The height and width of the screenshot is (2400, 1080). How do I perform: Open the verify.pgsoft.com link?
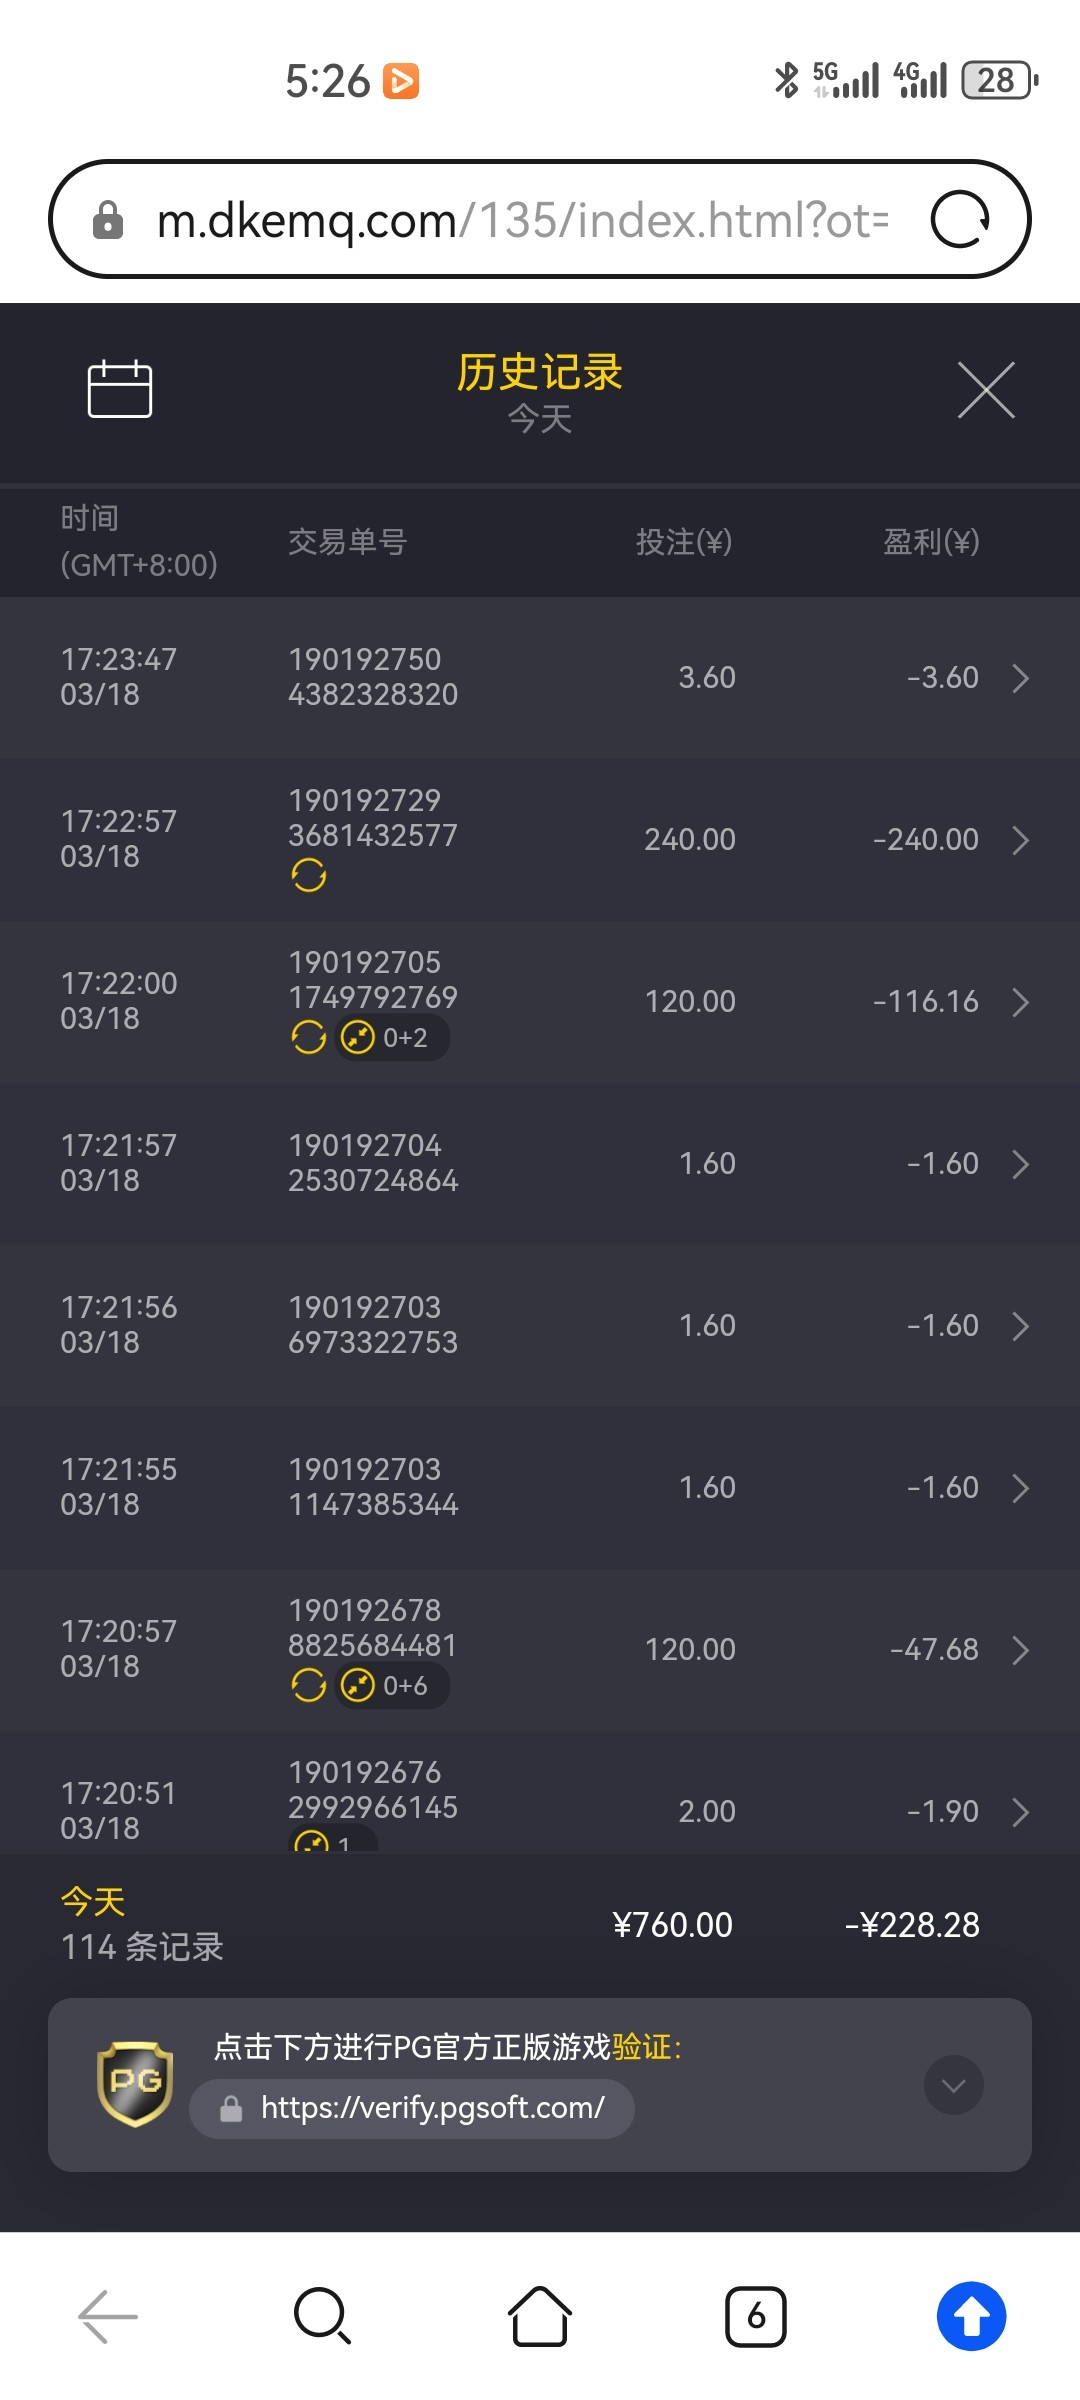pos(432,2108)
